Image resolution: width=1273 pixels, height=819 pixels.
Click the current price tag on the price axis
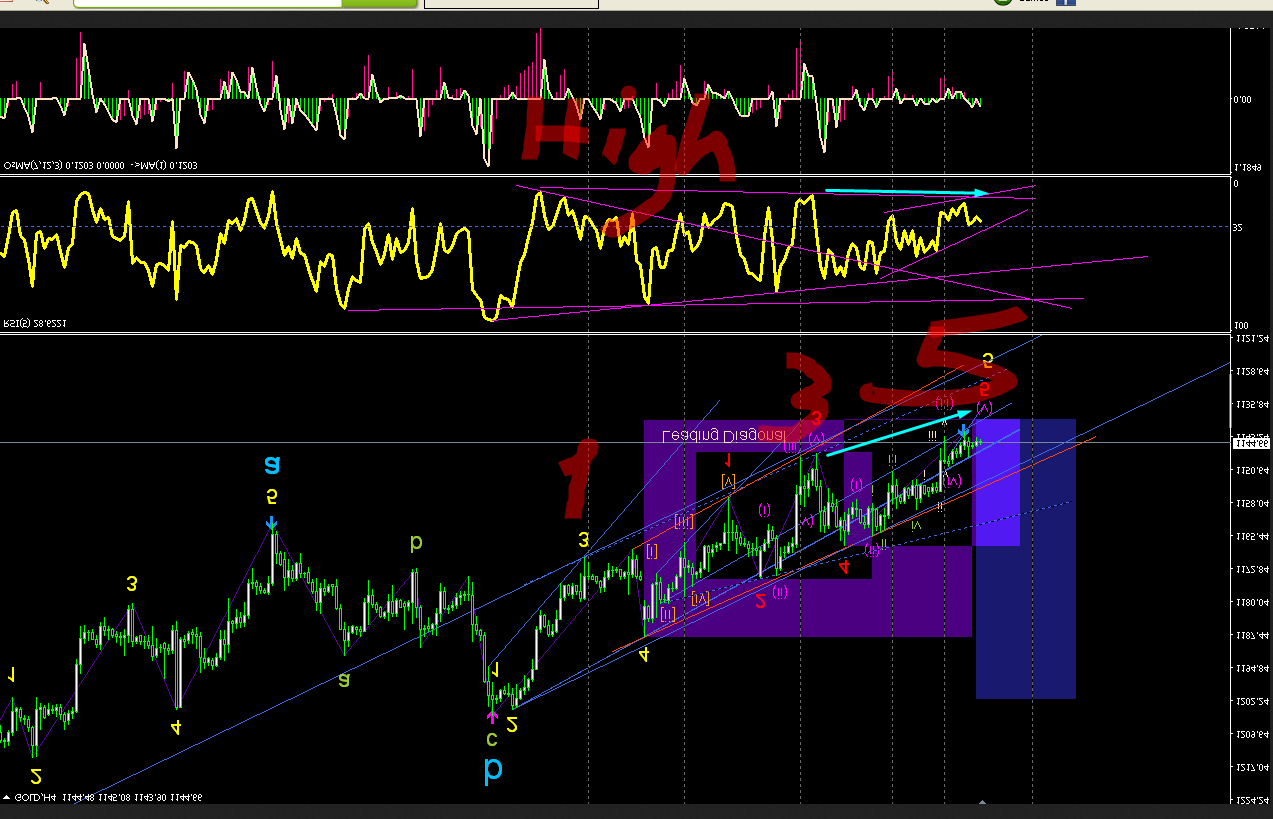coord(1253,443)
